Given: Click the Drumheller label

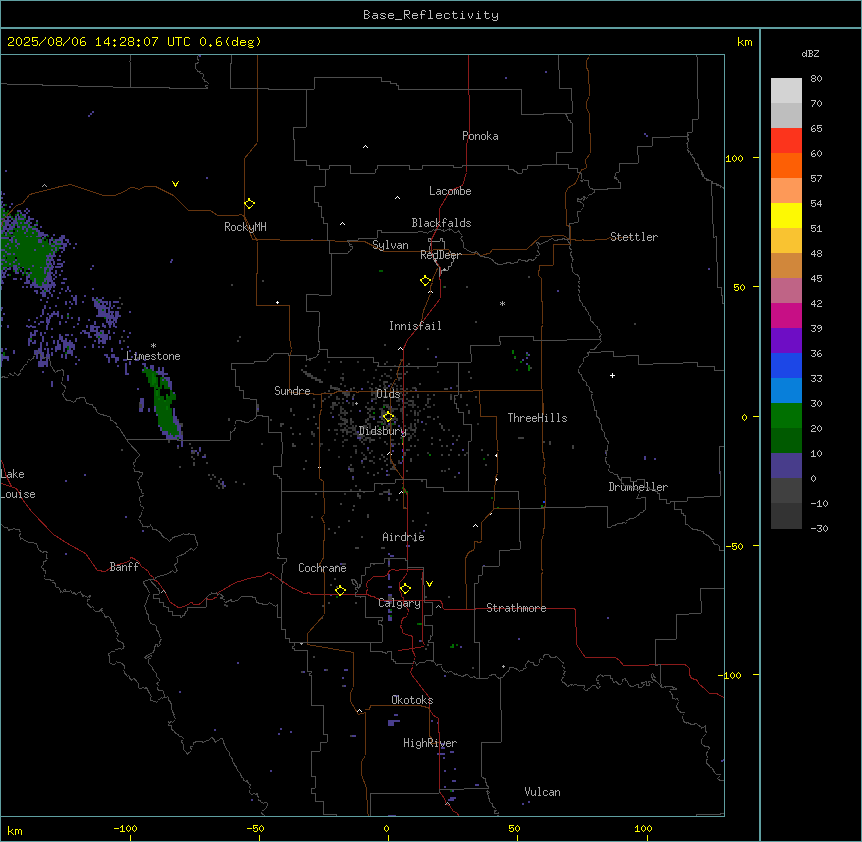Looking at the screenshot, I should point(638,487).
